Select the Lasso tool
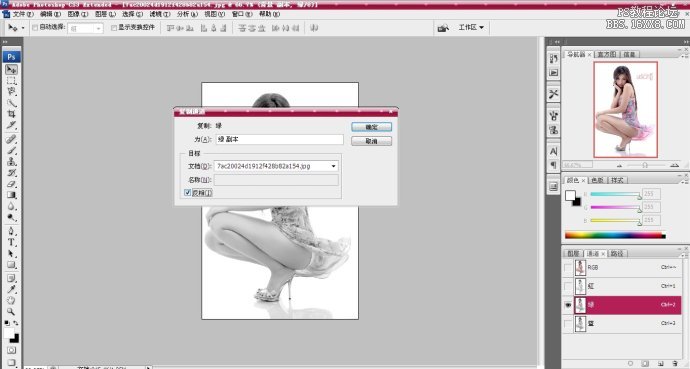This screenshot has height=369, width=690. point(11,92)
